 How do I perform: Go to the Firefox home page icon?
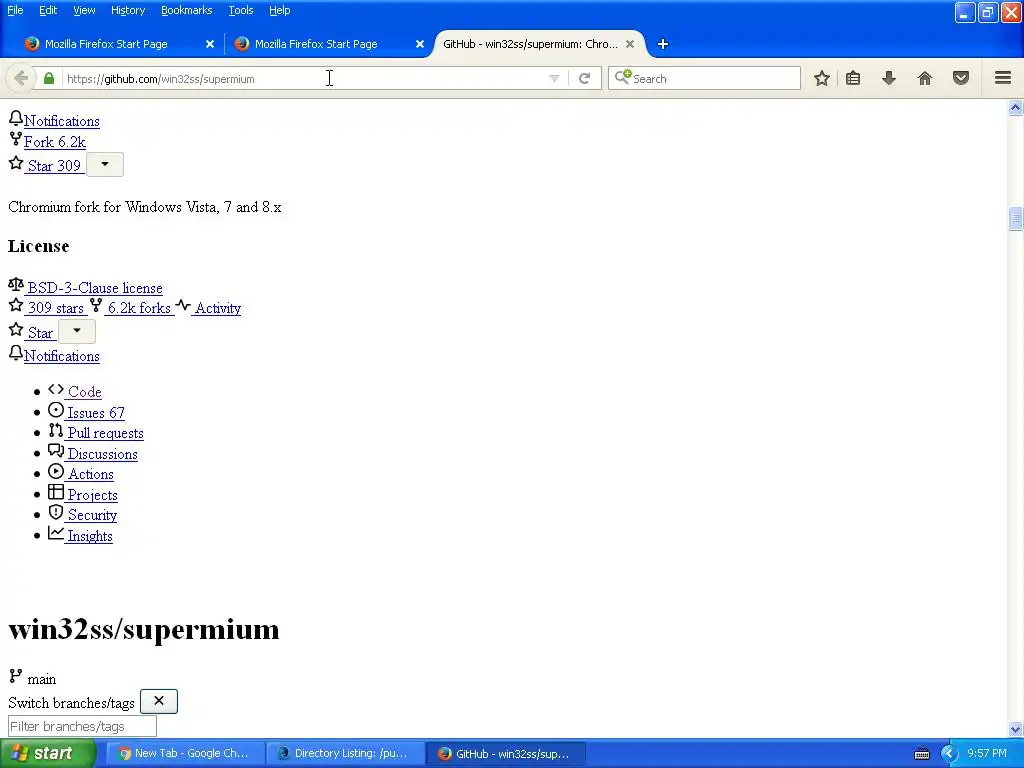click(925, 78)
